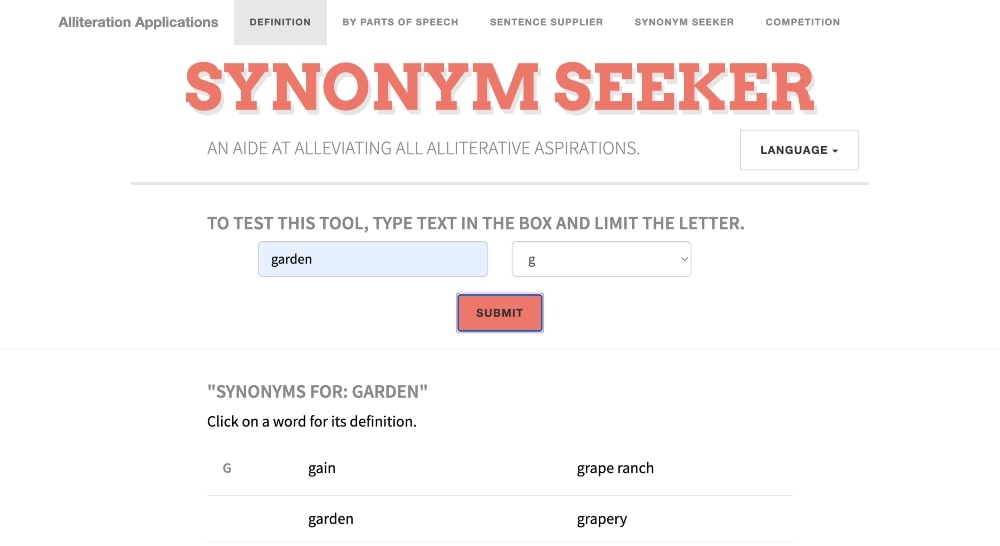The height and width of the screenshot is (546, 1000).
Task: Select the synonym grapery
Action: (602, 519)
